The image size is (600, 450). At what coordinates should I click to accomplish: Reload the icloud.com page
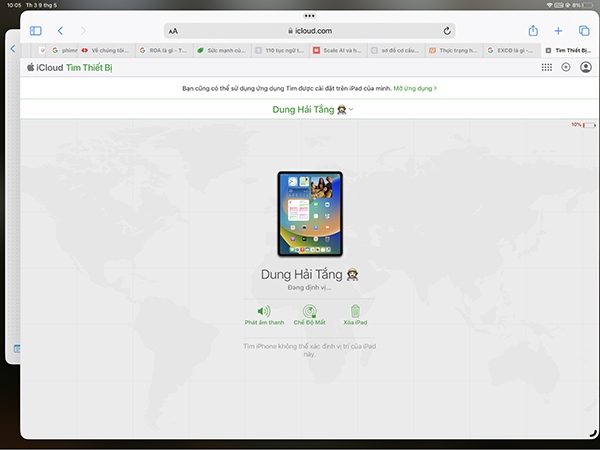pyautogui.click(x=445, y=31)
